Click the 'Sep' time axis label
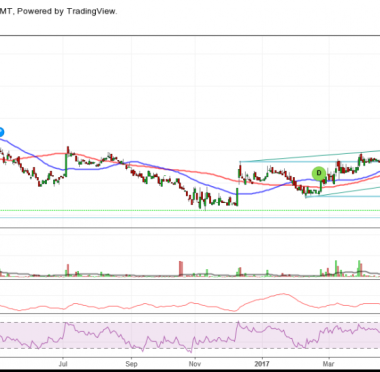This screenshot has height=372, width=380. tap(131, 363)
